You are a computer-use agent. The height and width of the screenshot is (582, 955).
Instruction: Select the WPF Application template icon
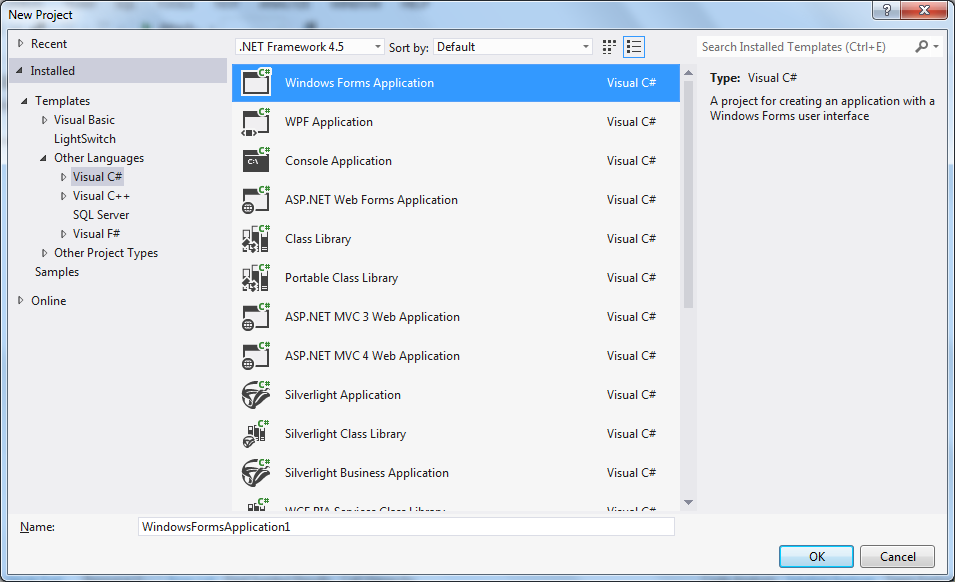256,121
